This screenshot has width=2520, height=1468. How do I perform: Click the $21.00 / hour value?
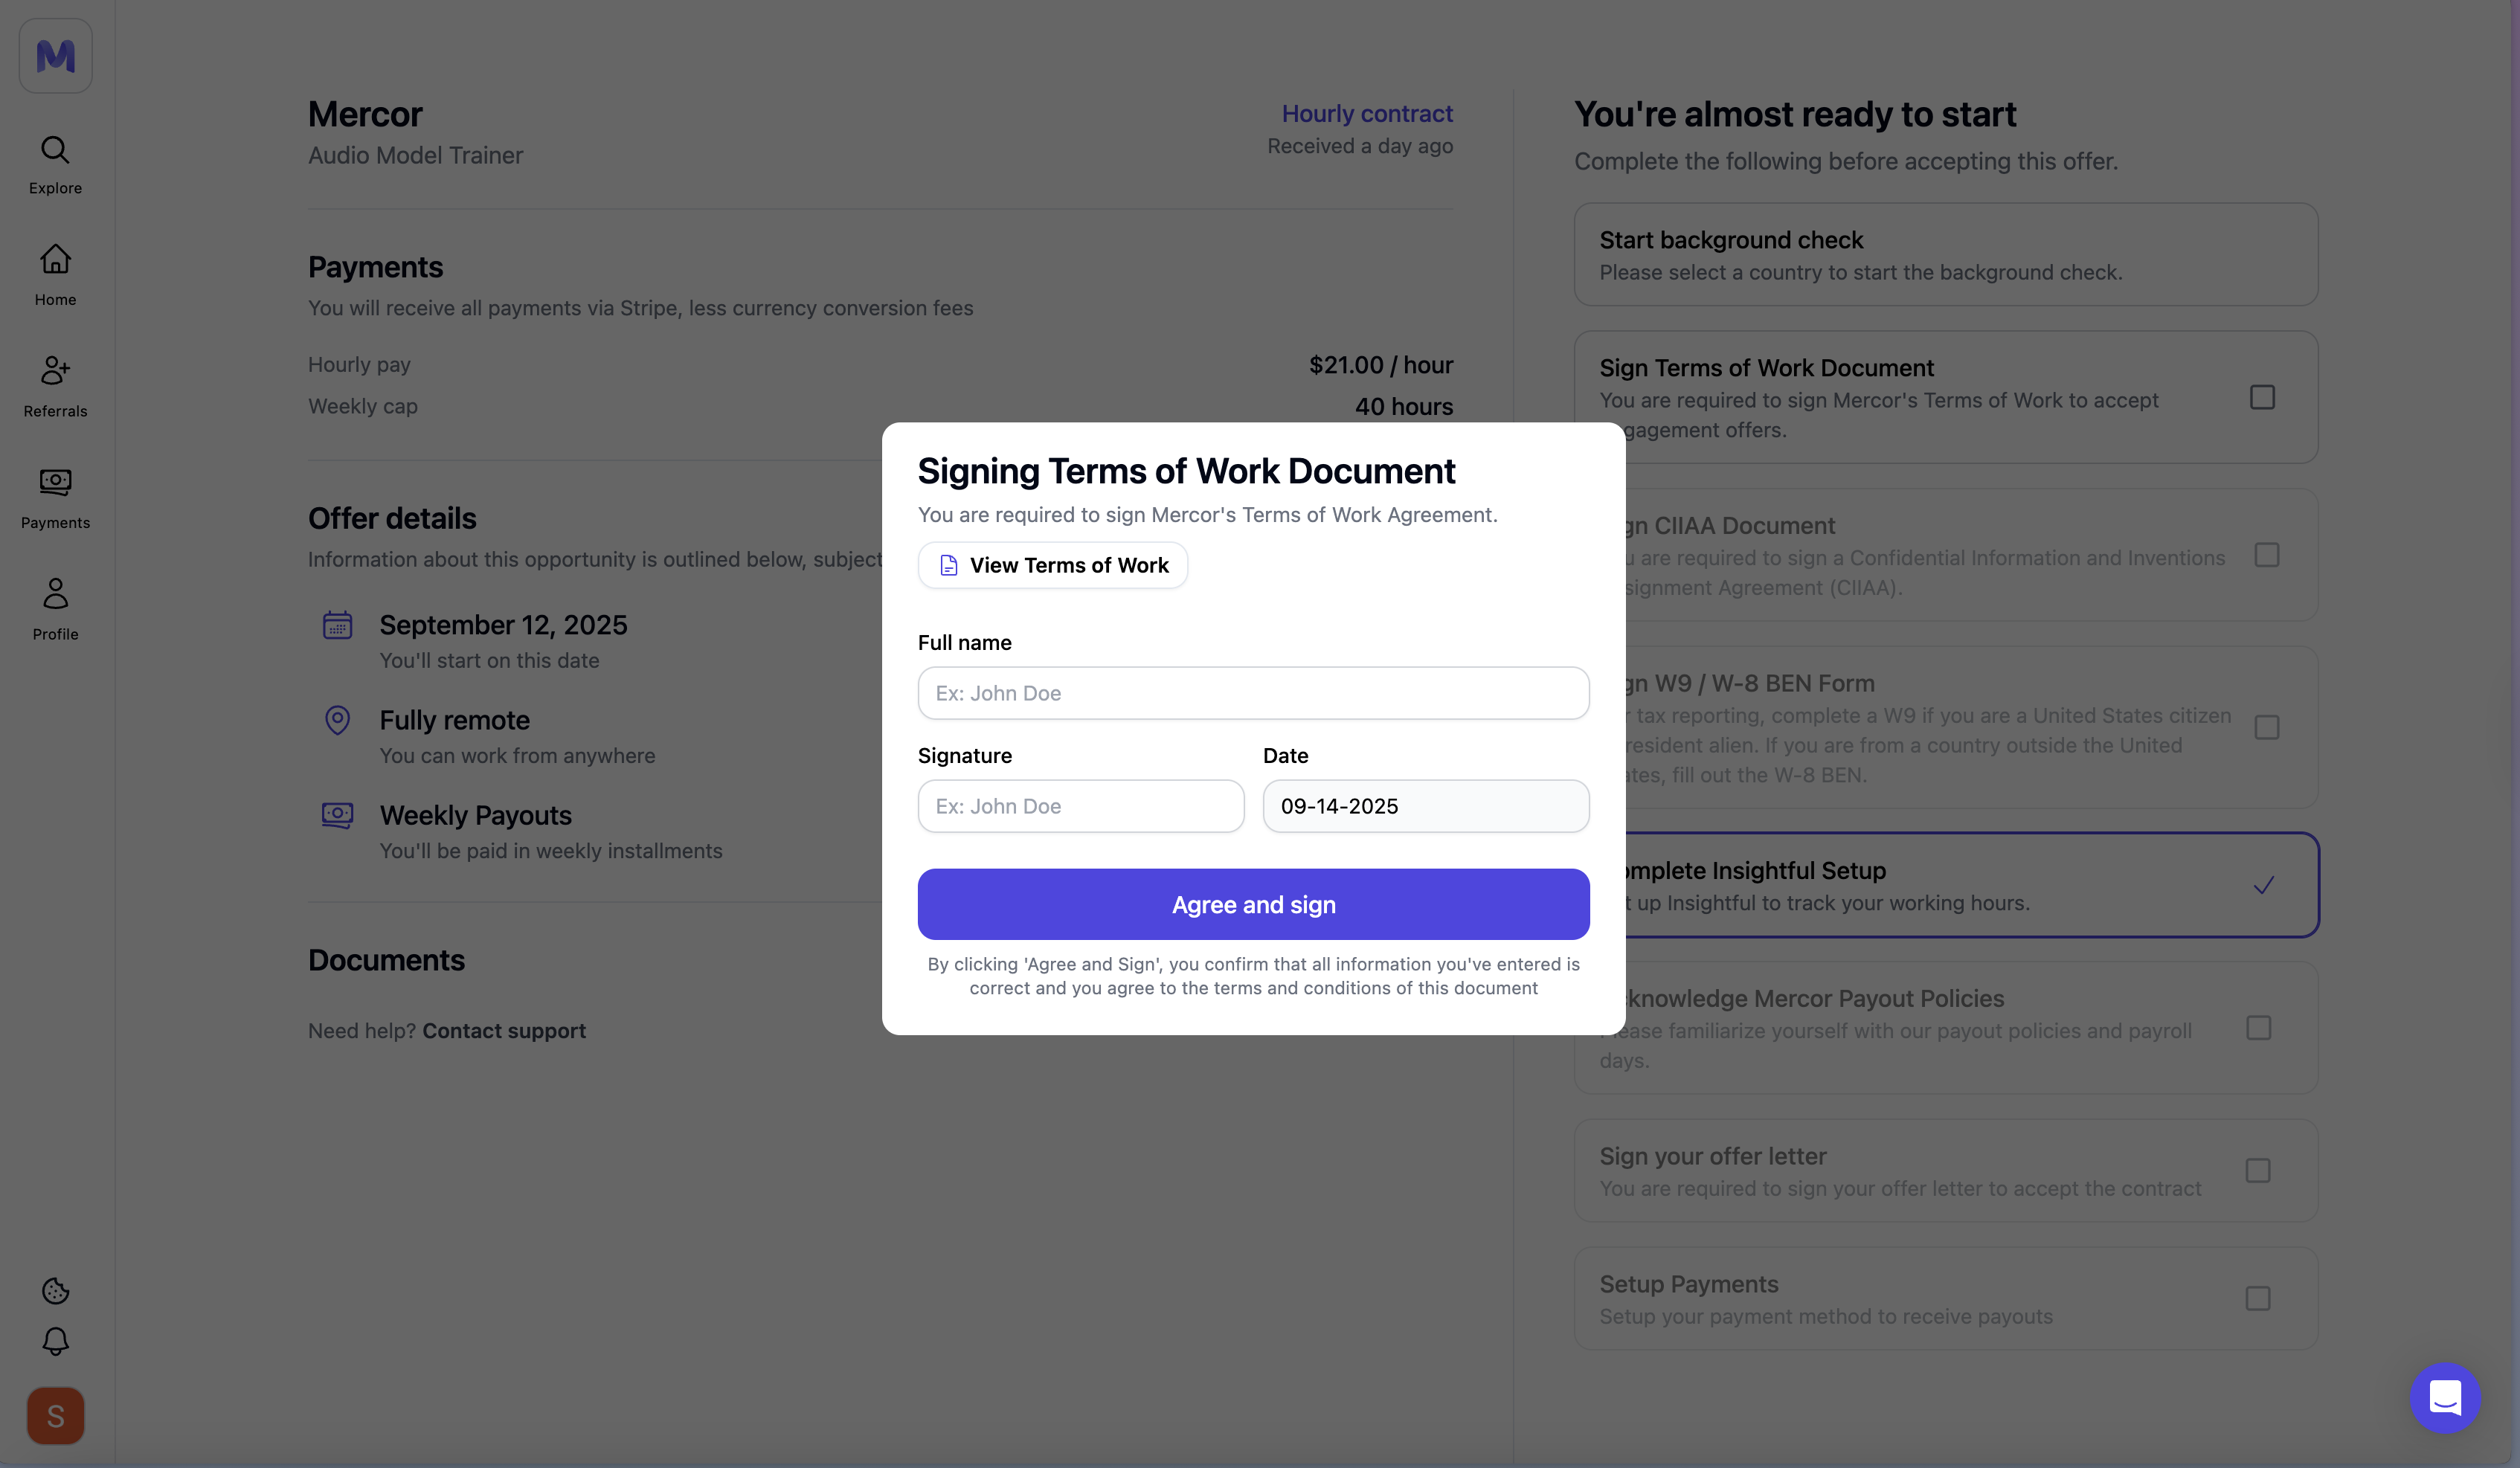pyautogui.click(x=1381, y=365)
